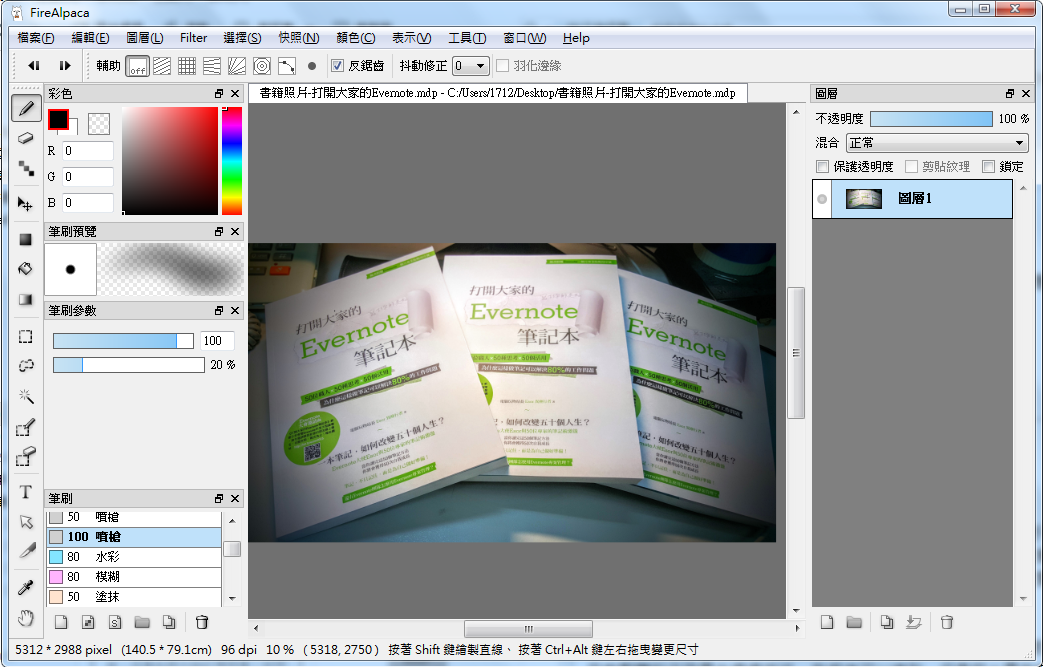Click the transparent color swatch

[x=99, y=124]
